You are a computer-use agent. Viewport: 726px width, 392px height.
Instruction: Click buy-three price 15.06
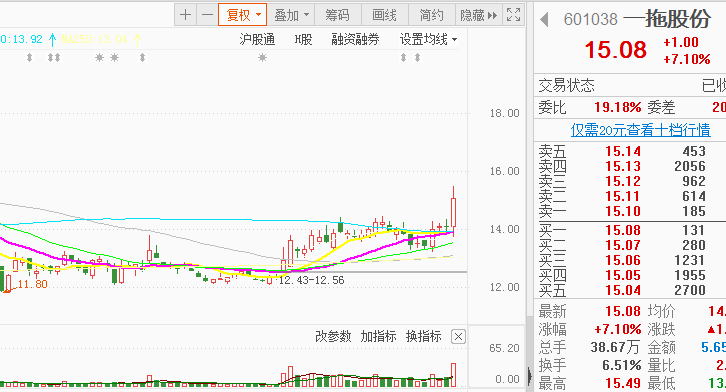click(623, 260)
